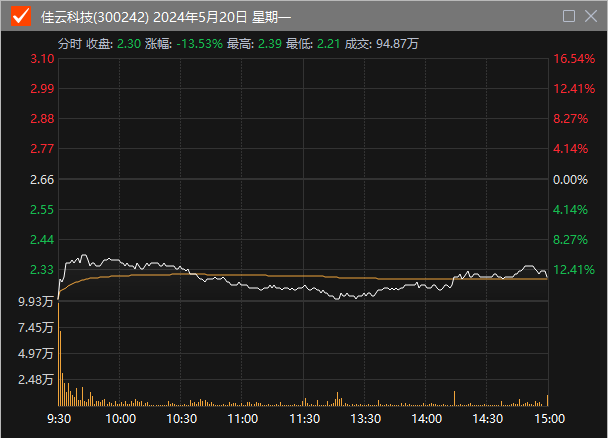Click the 15:00 time axis label
The width and height of the screenshot is (608, 438).
point(549,419)
